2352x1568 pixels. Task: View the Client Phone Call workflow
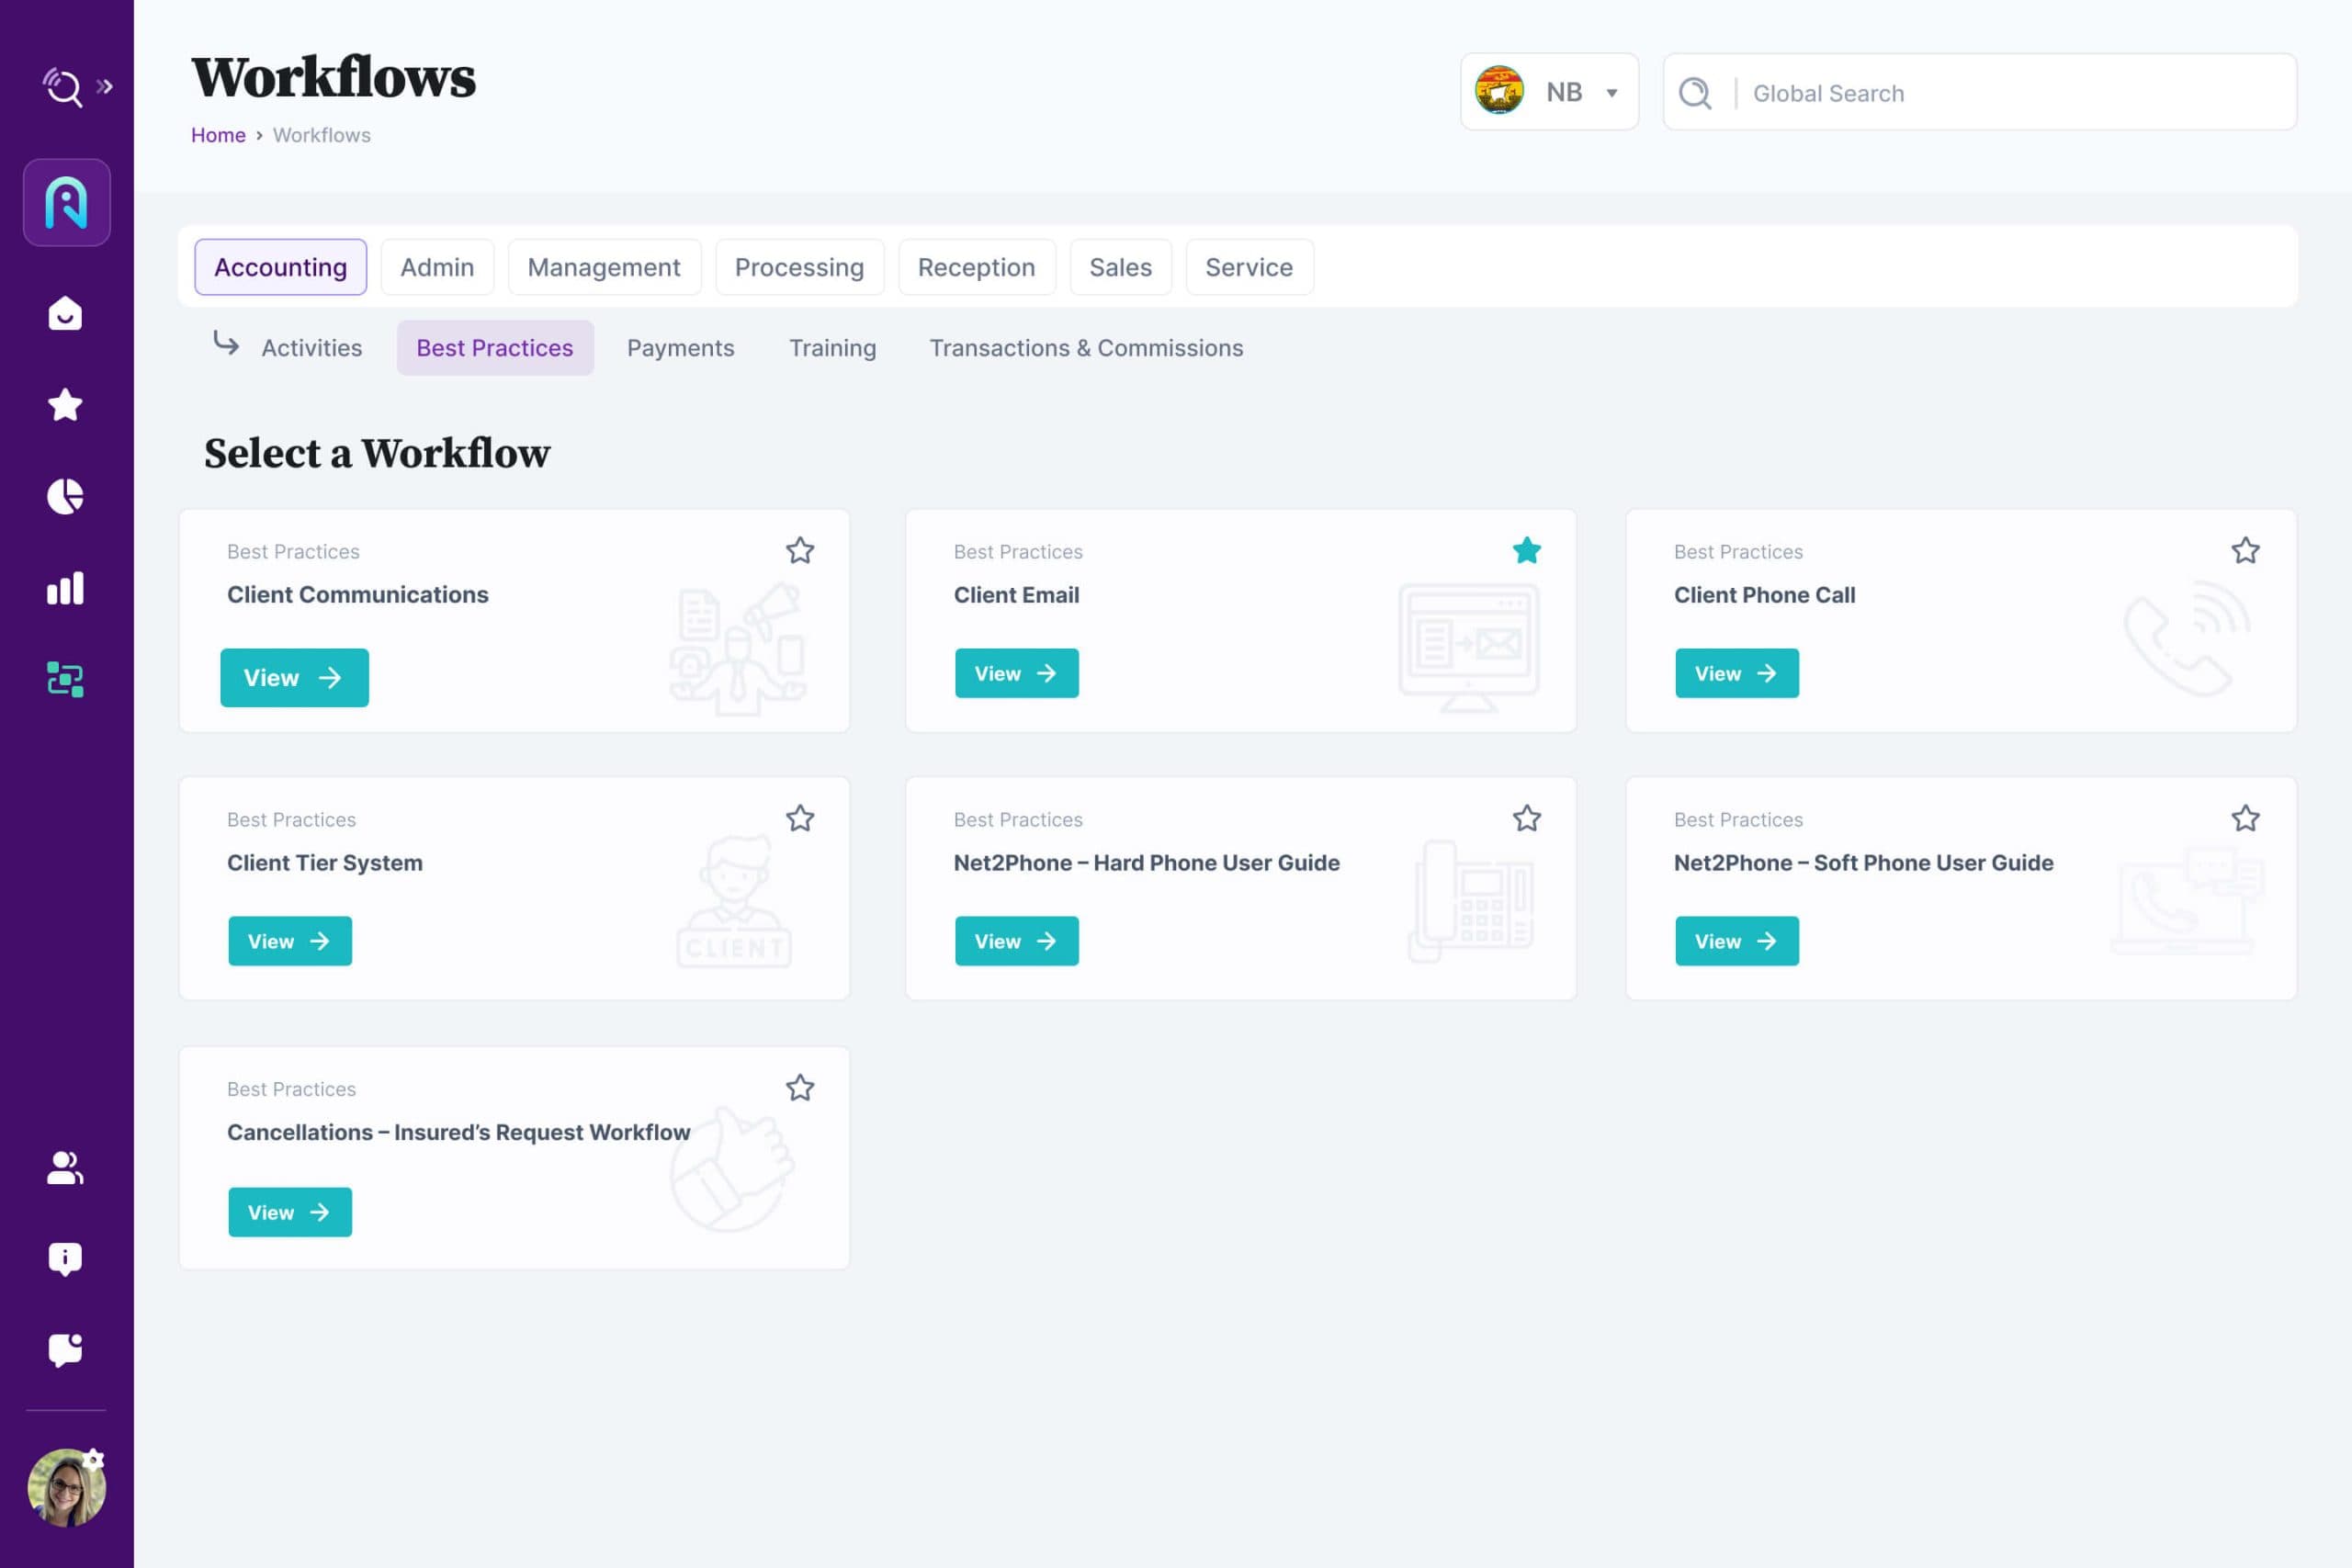point(1736,673)
